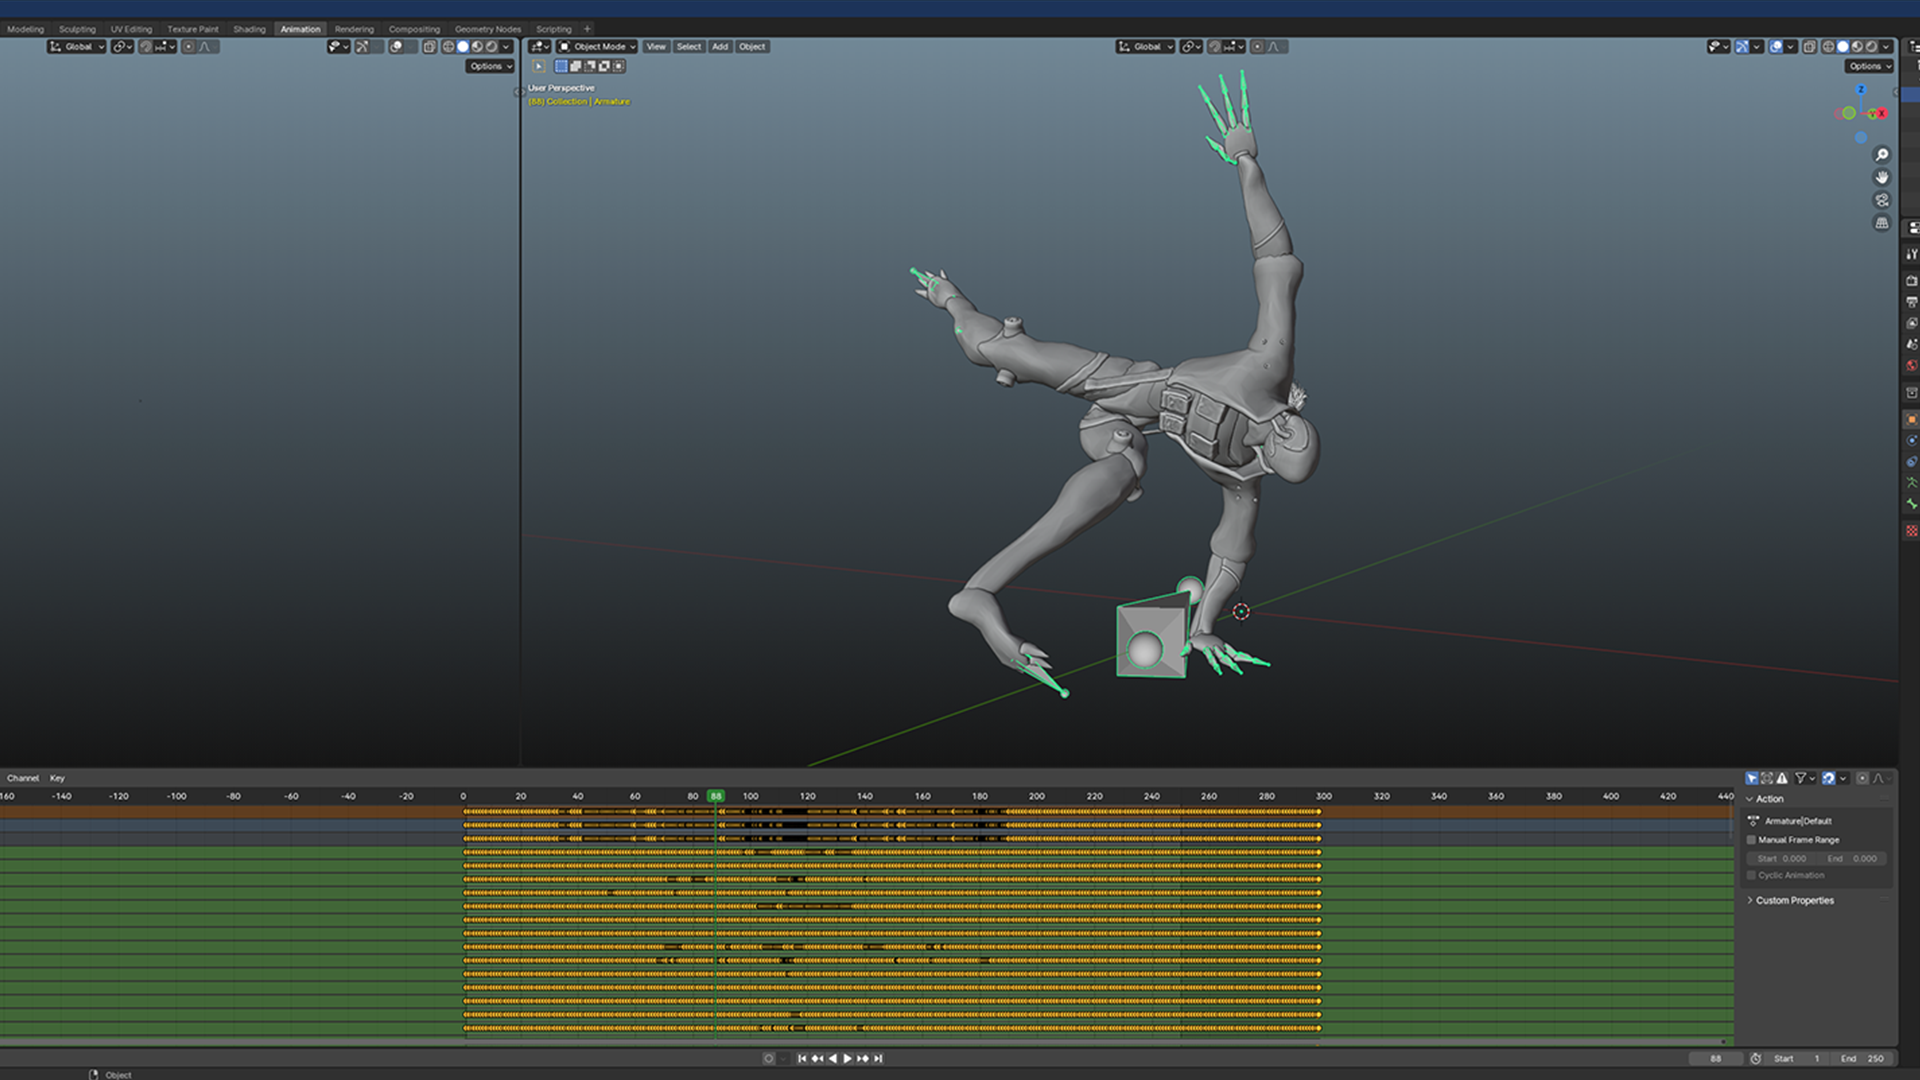Toggle overlays in right viewport header
Viewport: 1920px width, 1080px height.
click(x=1776, y=46)
